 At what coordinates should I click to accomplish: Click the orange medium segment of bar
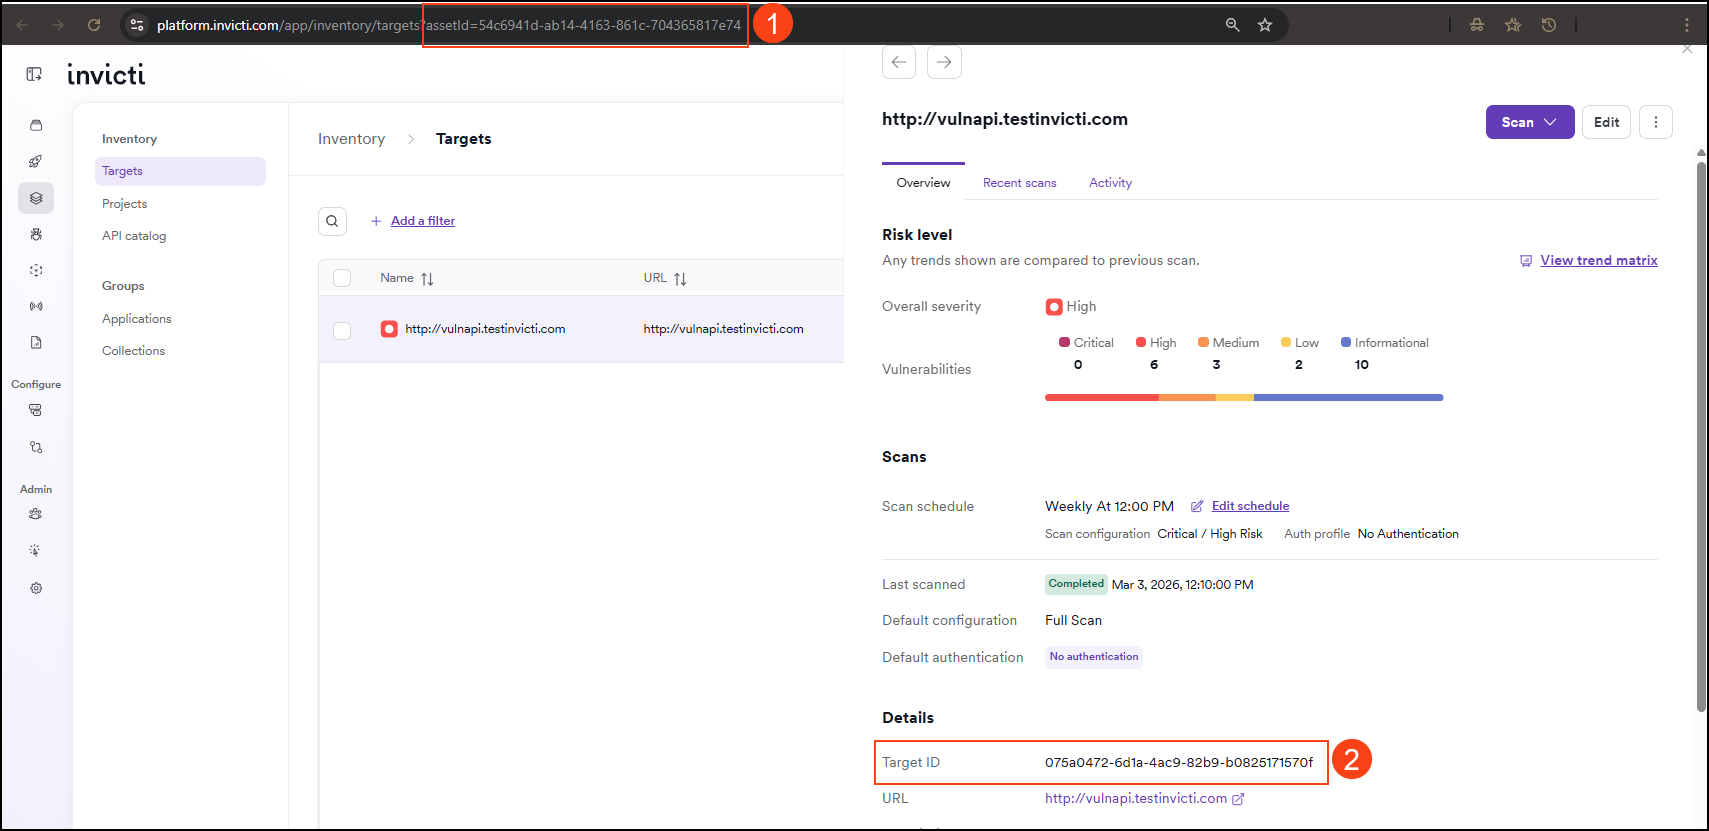point(1187,398)
